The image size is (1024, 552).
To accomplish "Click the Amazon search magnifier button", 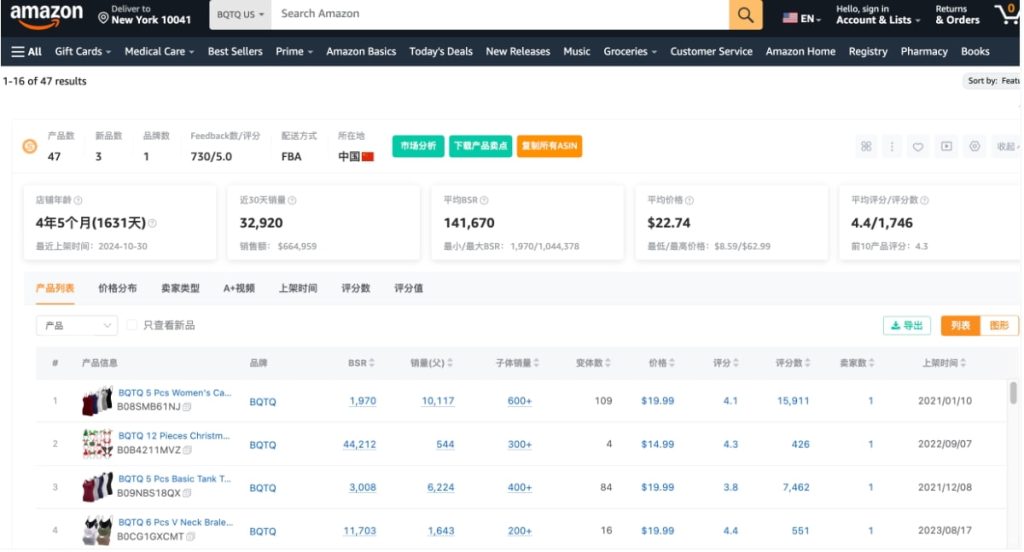I will [x=745, y=15].
